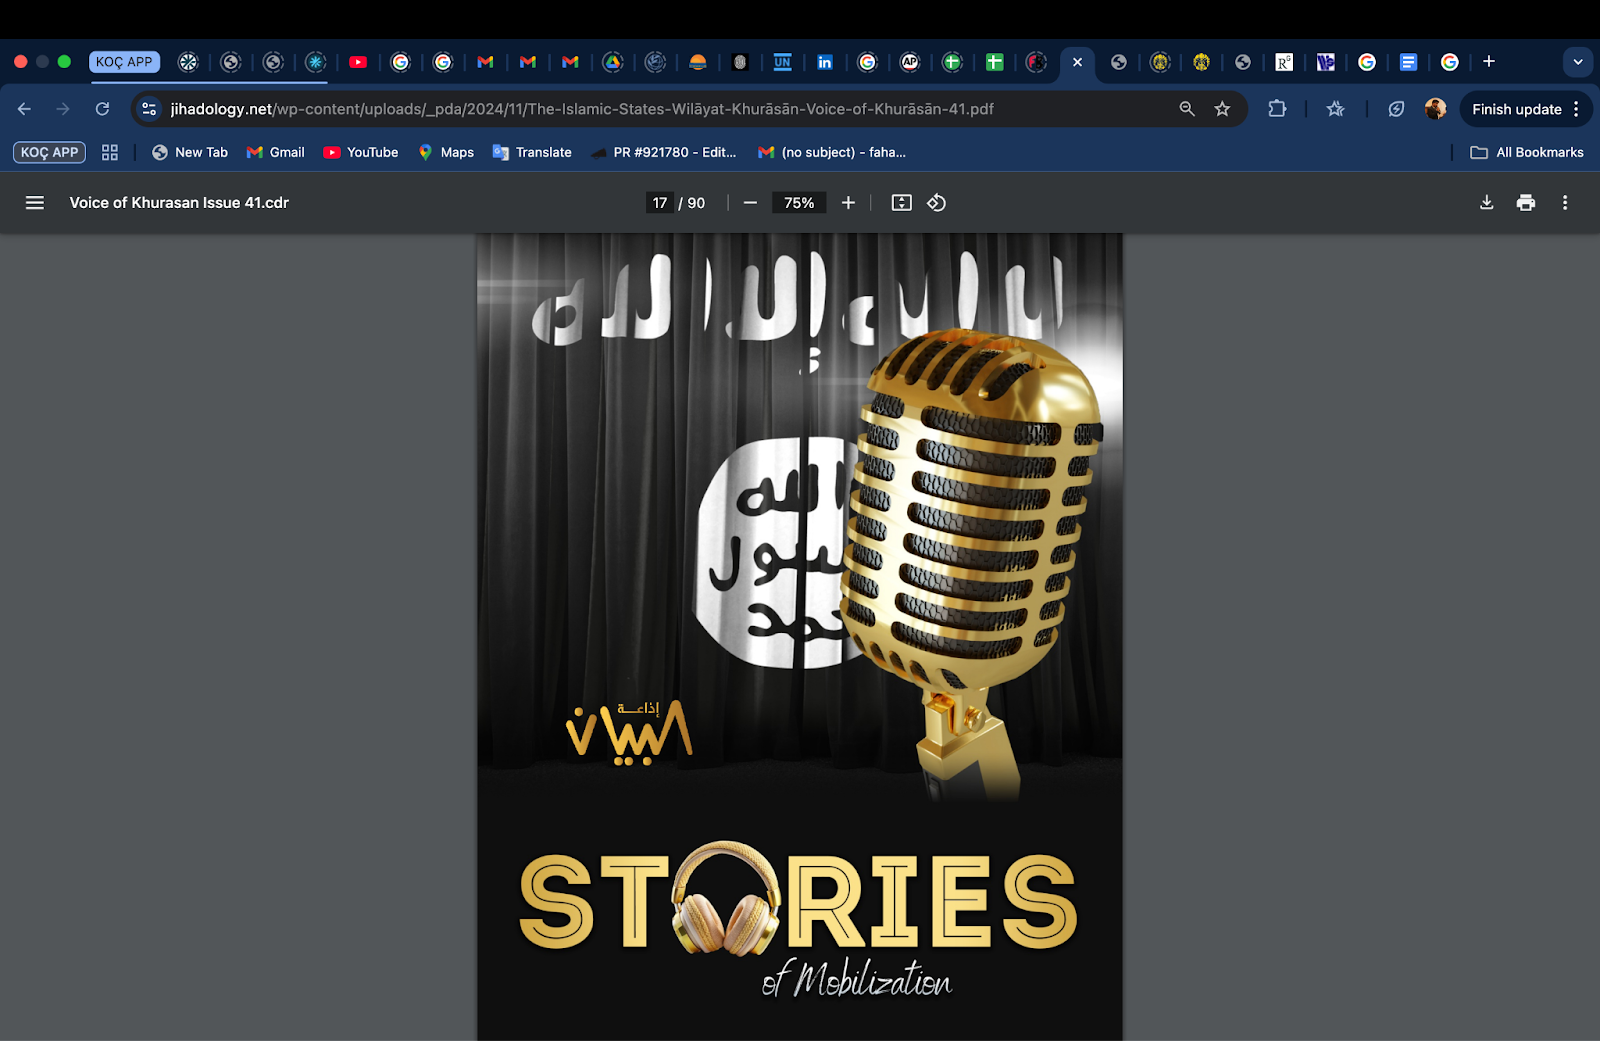Open the Gmail bookmark
Image resolution: width=1600 pixels, height=1041 pixels.
tap(276, 152)
